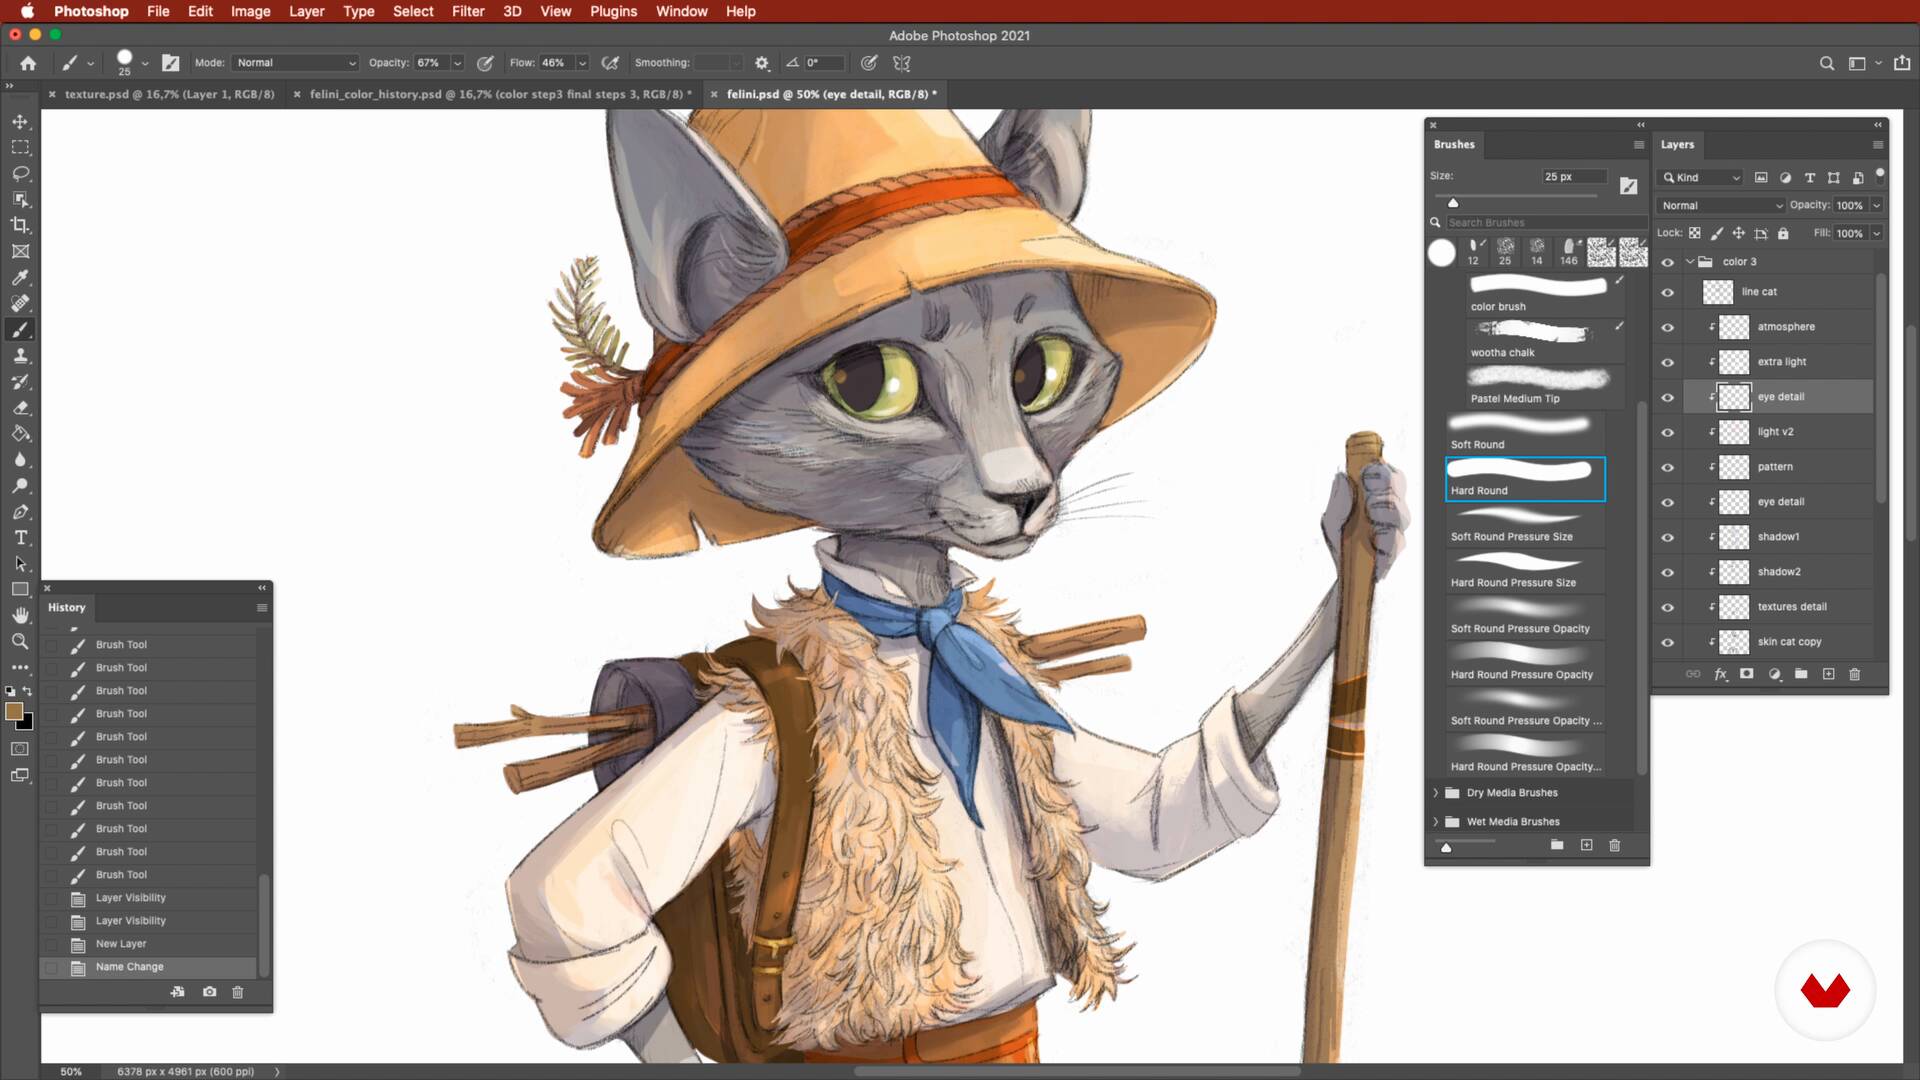Toggle visibility of color 3 group
The image size is (1920, 1080).
[1667, 262]
